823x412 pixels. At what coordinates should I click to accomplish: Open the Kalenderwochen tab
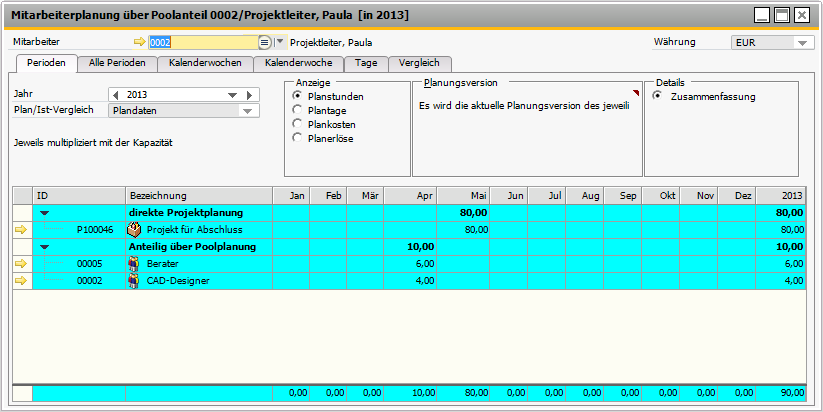(205, 63)
